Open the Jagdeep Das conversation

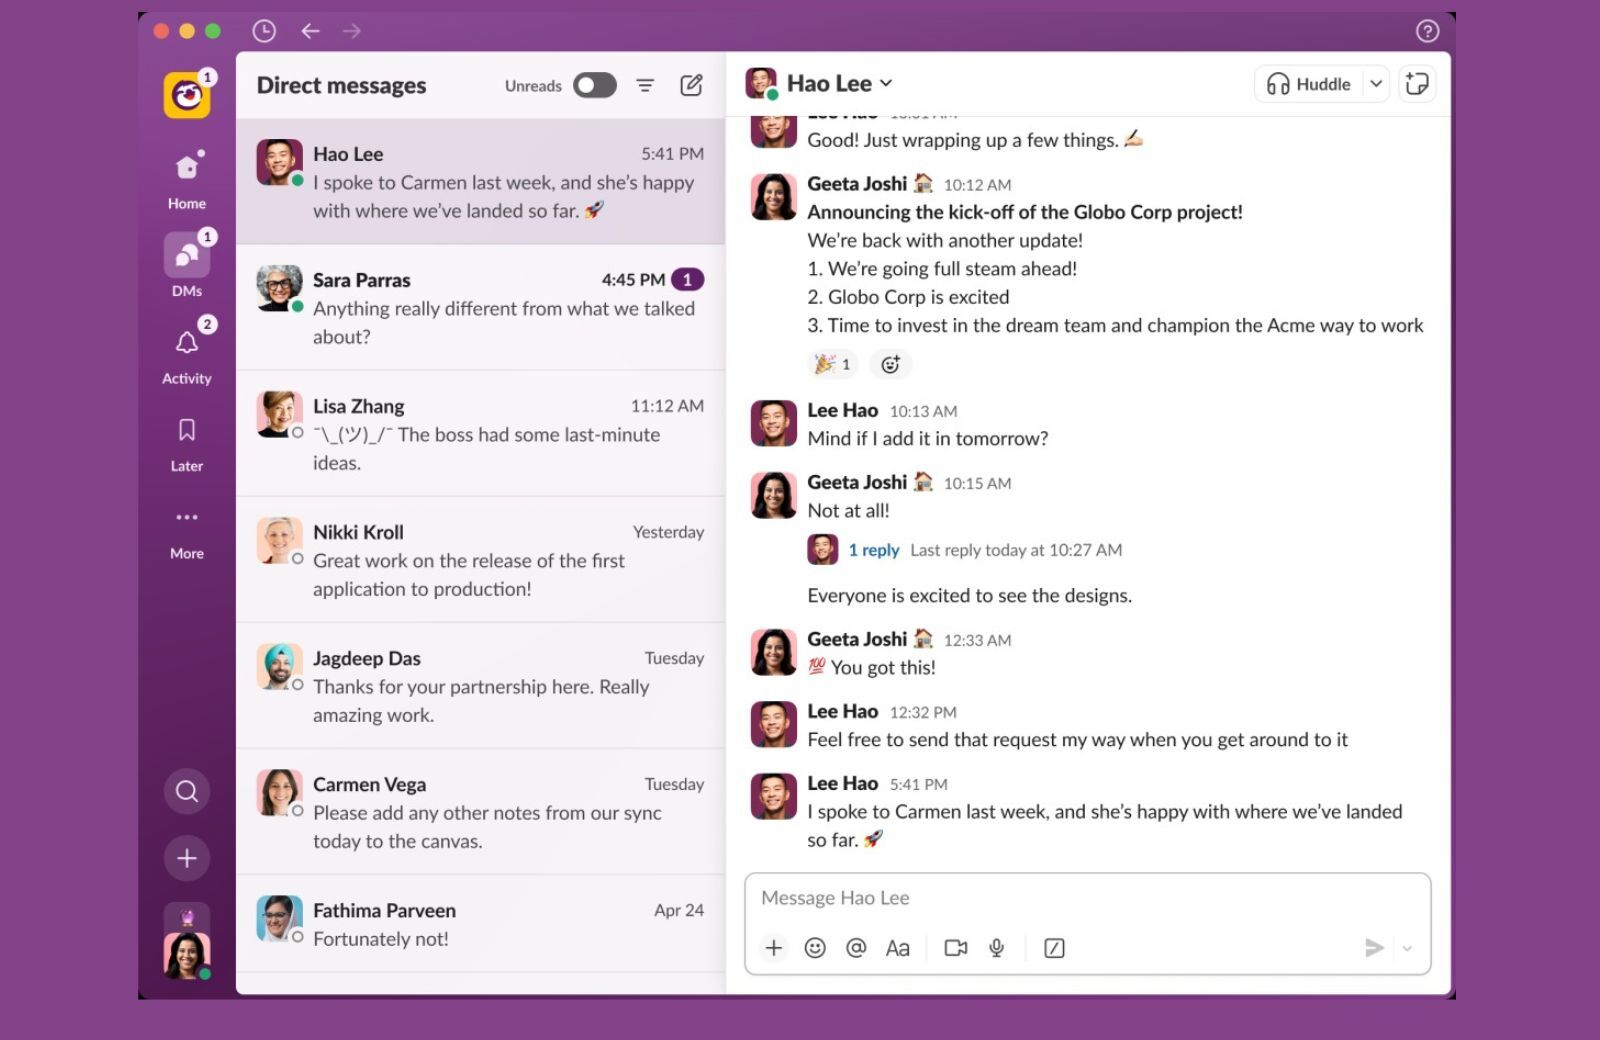pyautogui.click(x=480, y=686)
